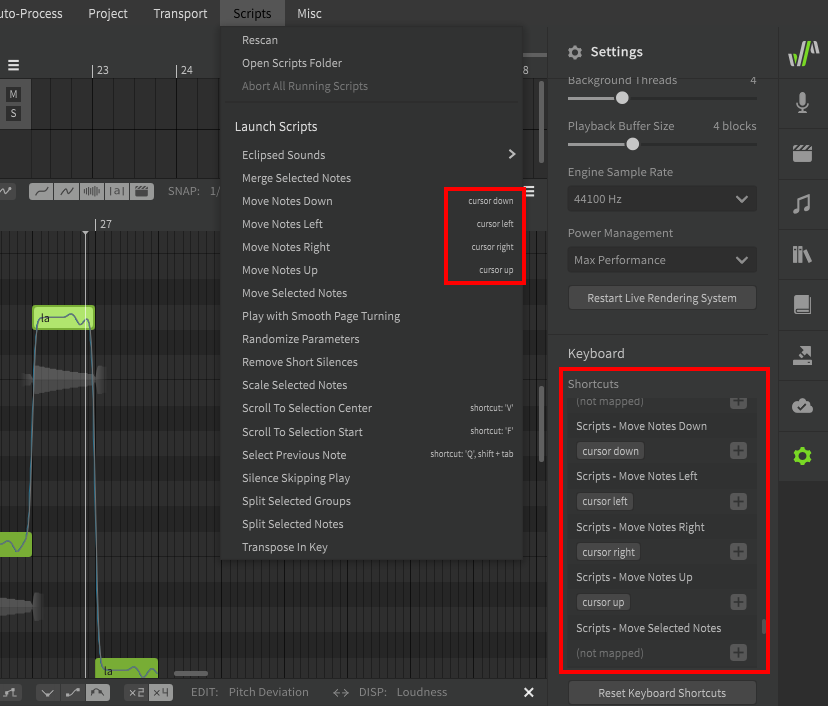Add a shortcut for Scripts - Move Notes Down
The width and height of the screenshot is (828, 706).
pyautogui.click(x=738, y=450)
